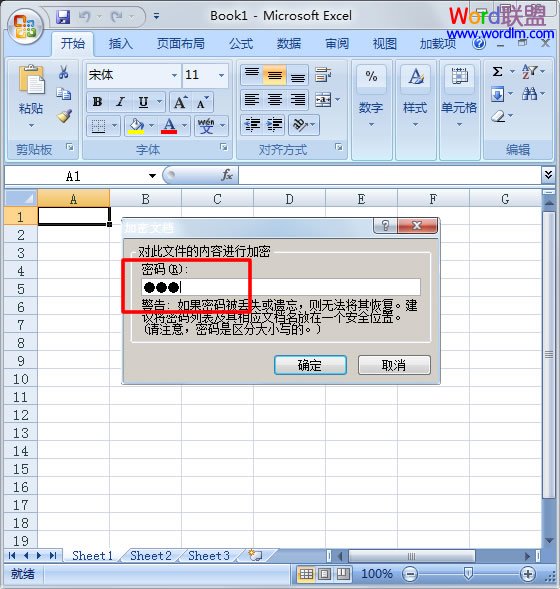560x589 pixels.
Task: Click the Cut scissors icon
Action: (x=63, y=72)
